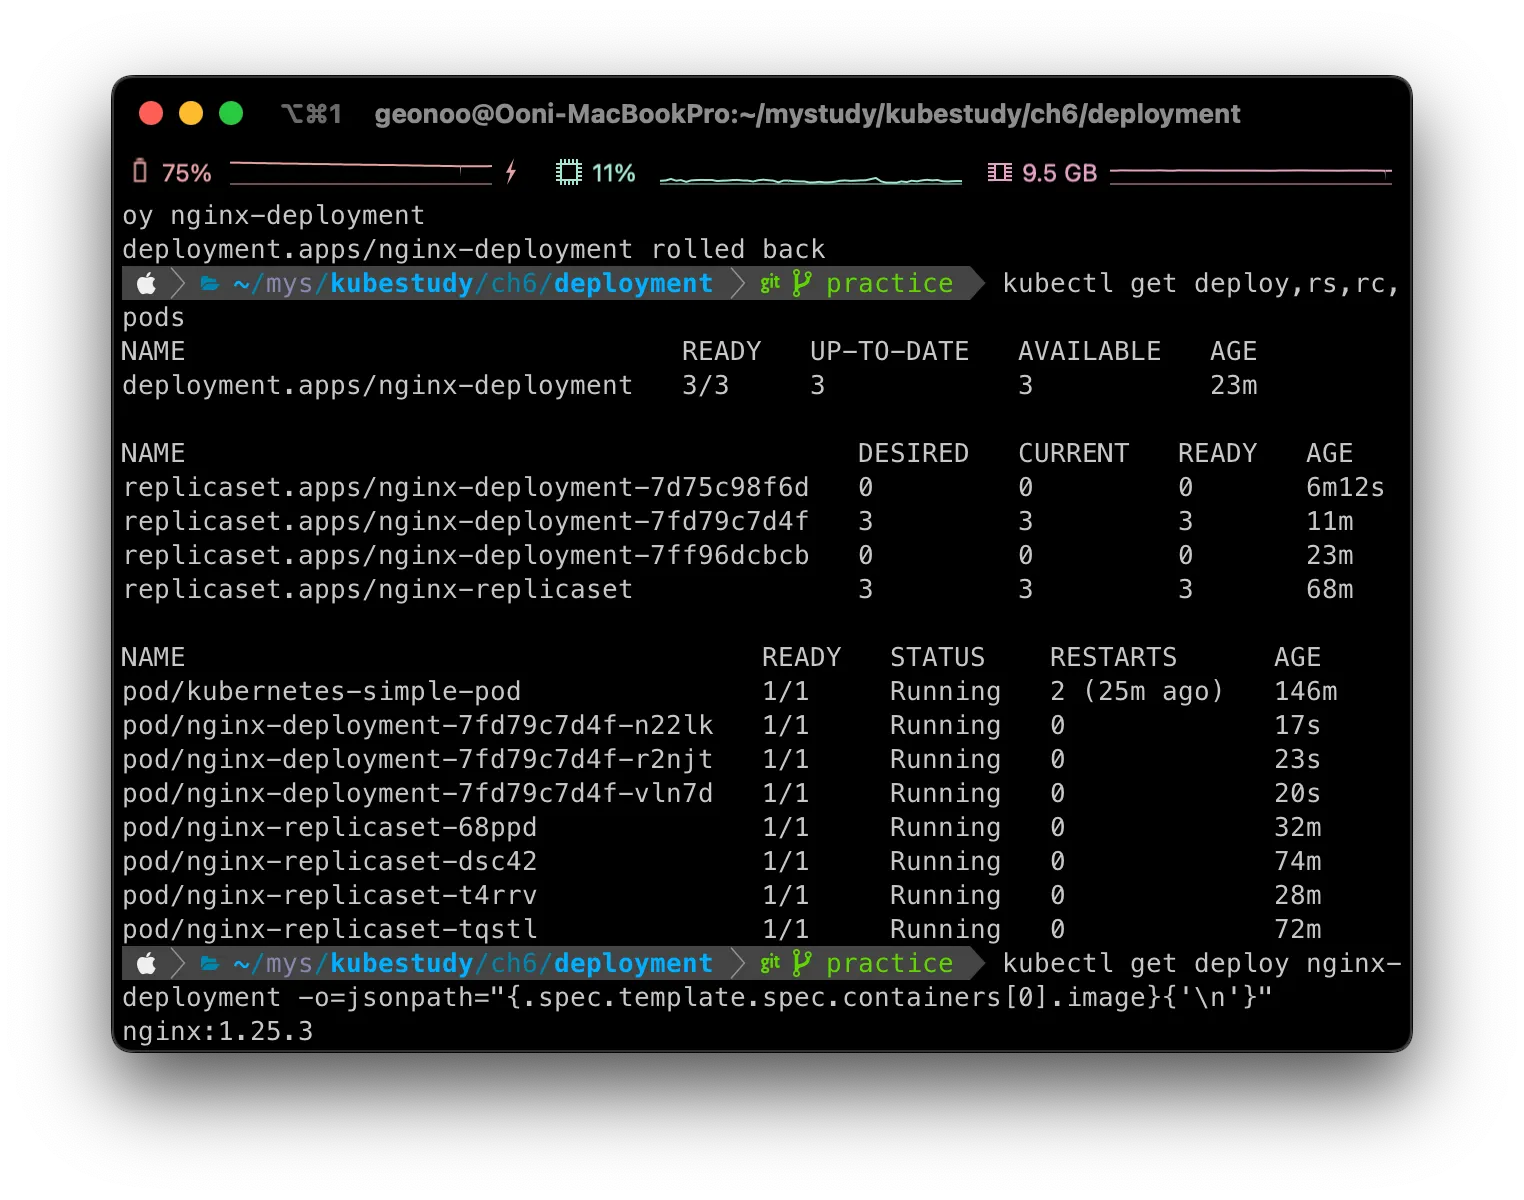
Task: Click the charging lightning bolt icon
Action: click(x=511, y=172)
